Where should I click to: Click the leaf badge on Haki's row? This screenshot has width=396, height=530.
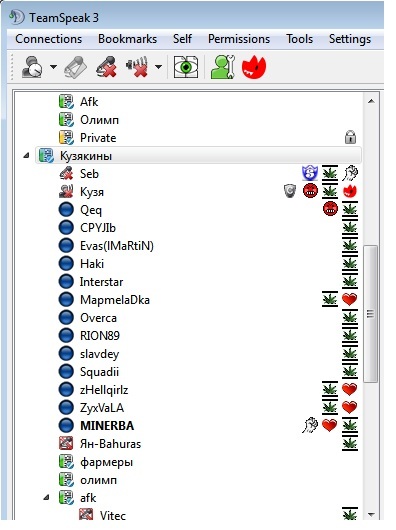coord(350,263)
